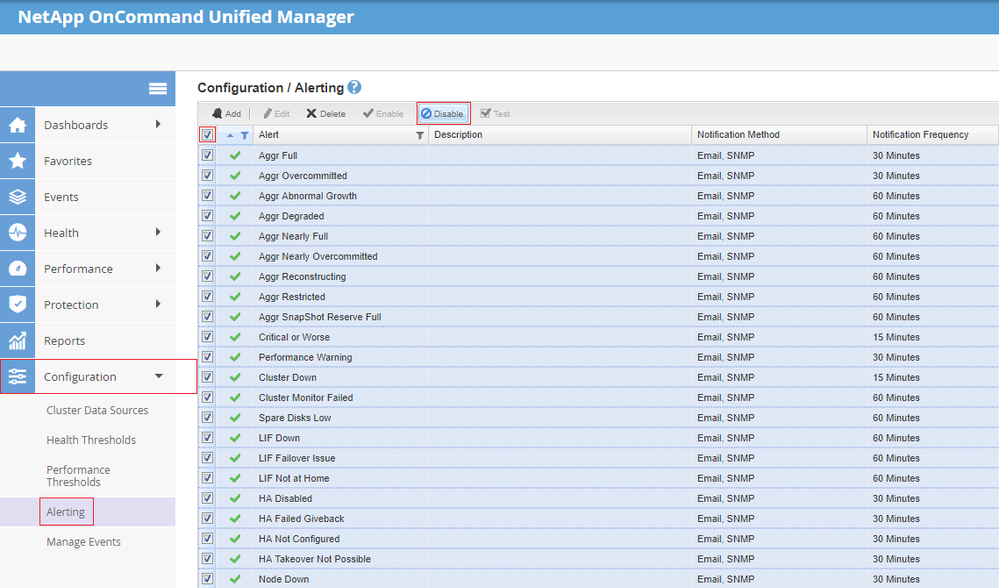Open Reports in the sidebar
999x588 pixels.
click(x=64, y=341)
